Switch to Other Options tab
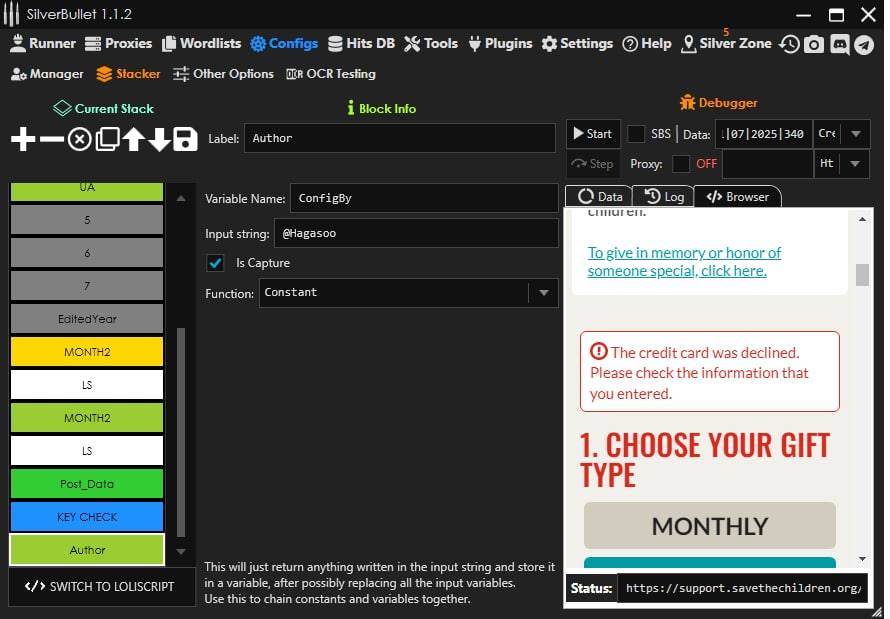Image resolution: width=890 pixels, height=619 pixels. pyautogui.click(x=223, y=74)
